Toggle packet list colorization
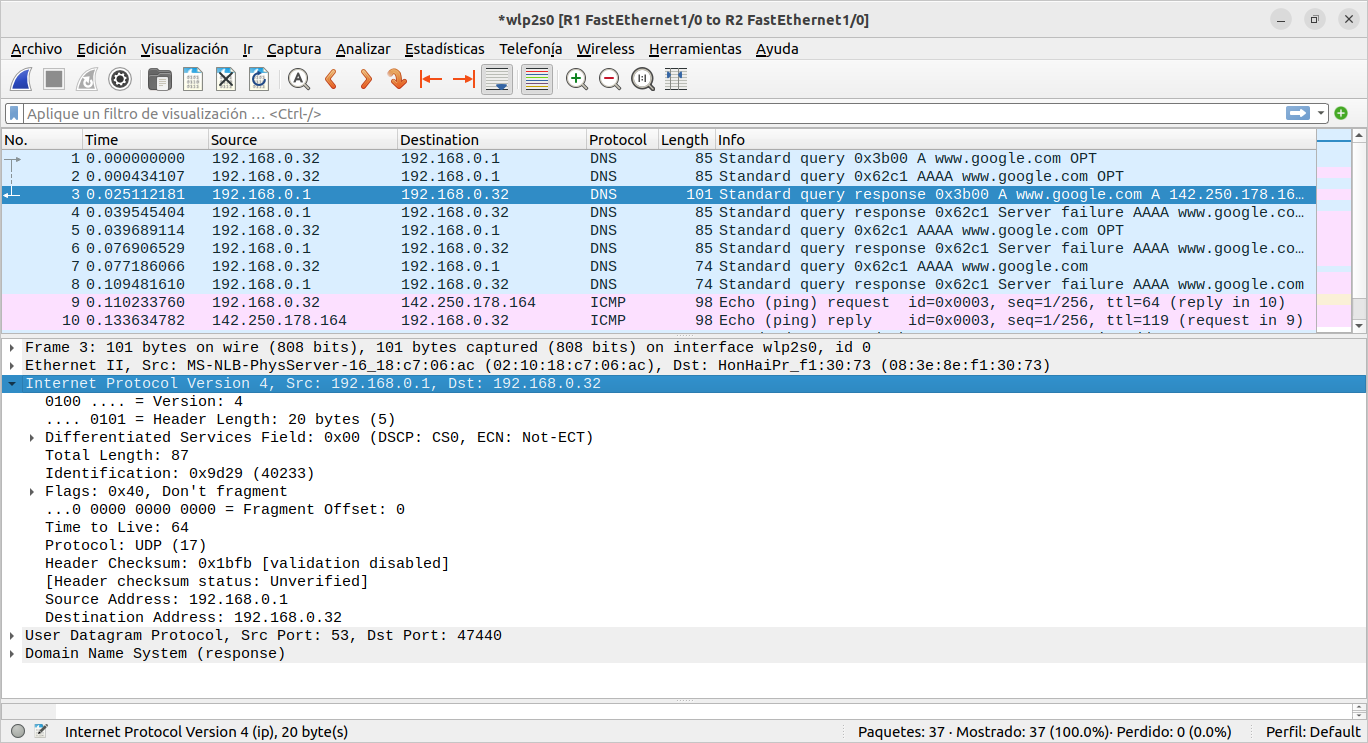The width and height of the screenshot is (1368, 743). point(537,79)
